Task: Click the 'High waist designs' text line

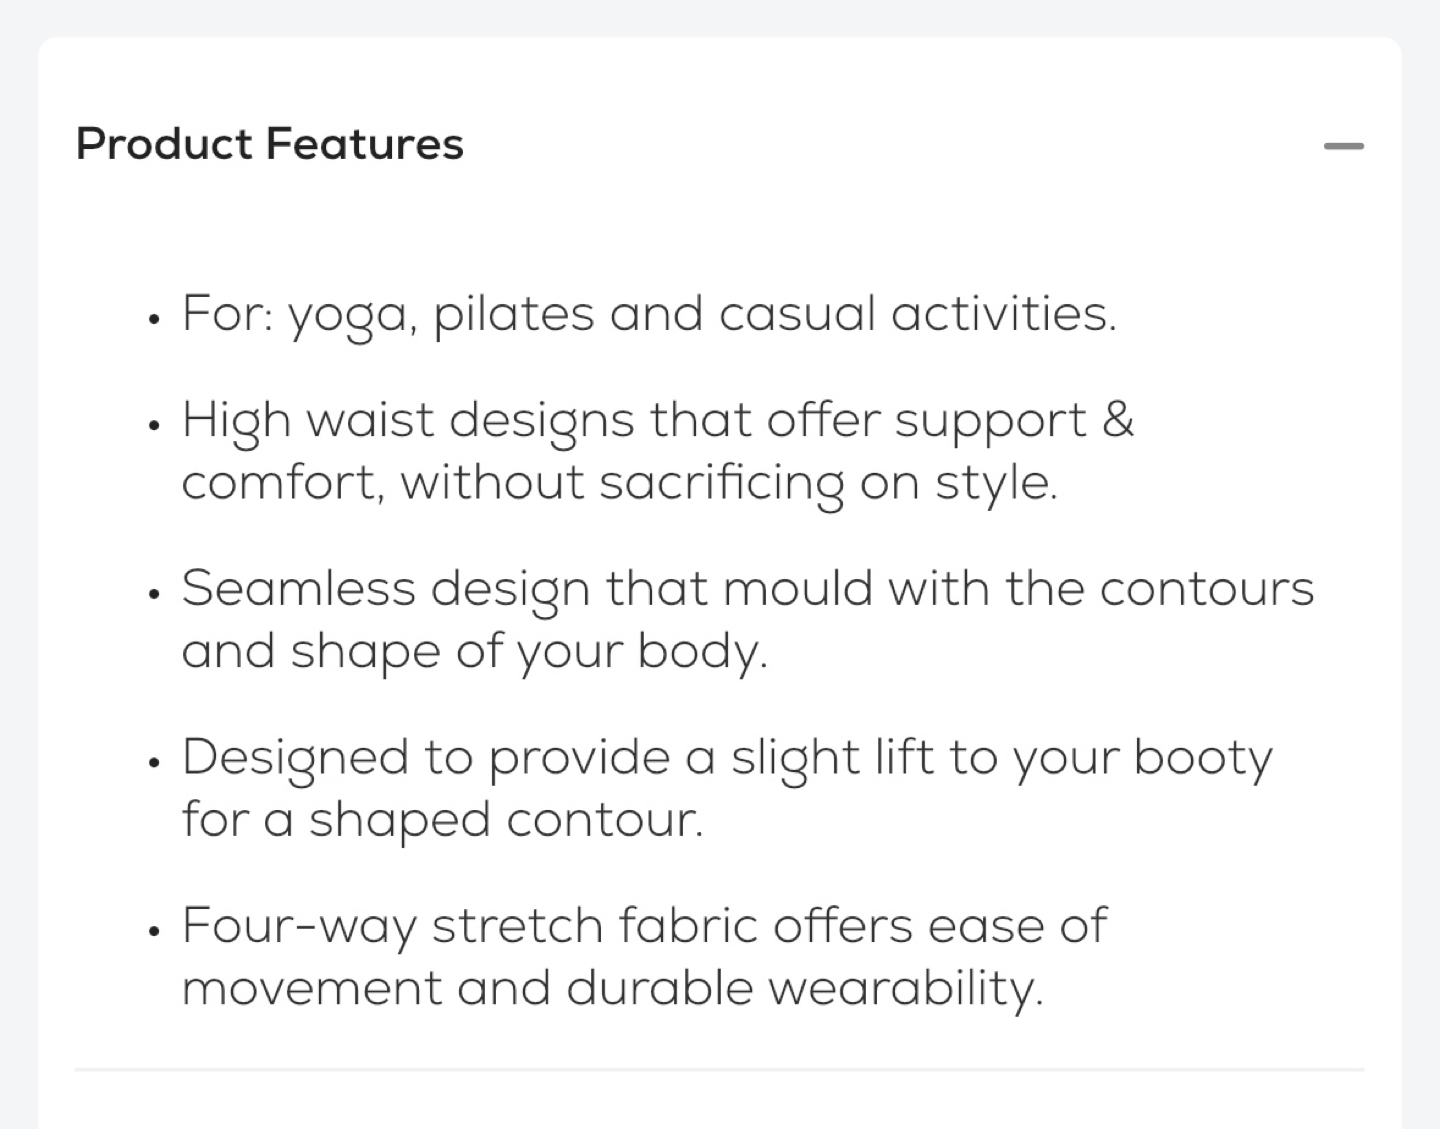Action: (x=658, y=421)
